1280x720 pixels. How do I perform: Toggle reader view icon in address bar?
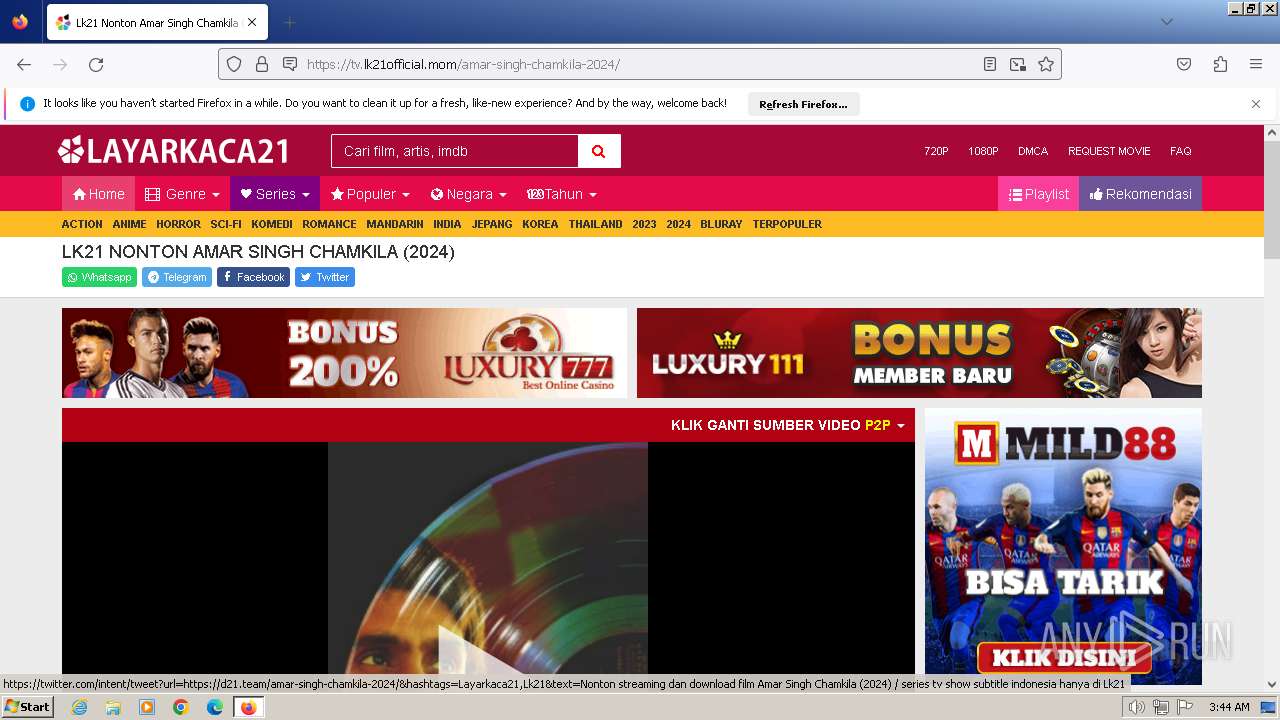click(x=990, y=64)
